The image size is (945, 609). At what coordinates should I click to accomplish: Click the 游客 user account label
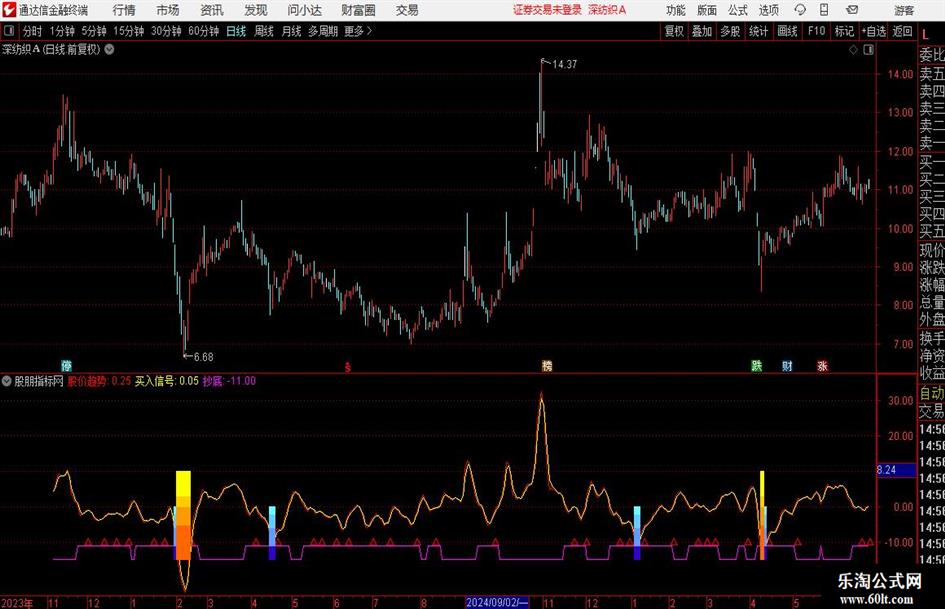pyautogui.click(x=903, y=10)
